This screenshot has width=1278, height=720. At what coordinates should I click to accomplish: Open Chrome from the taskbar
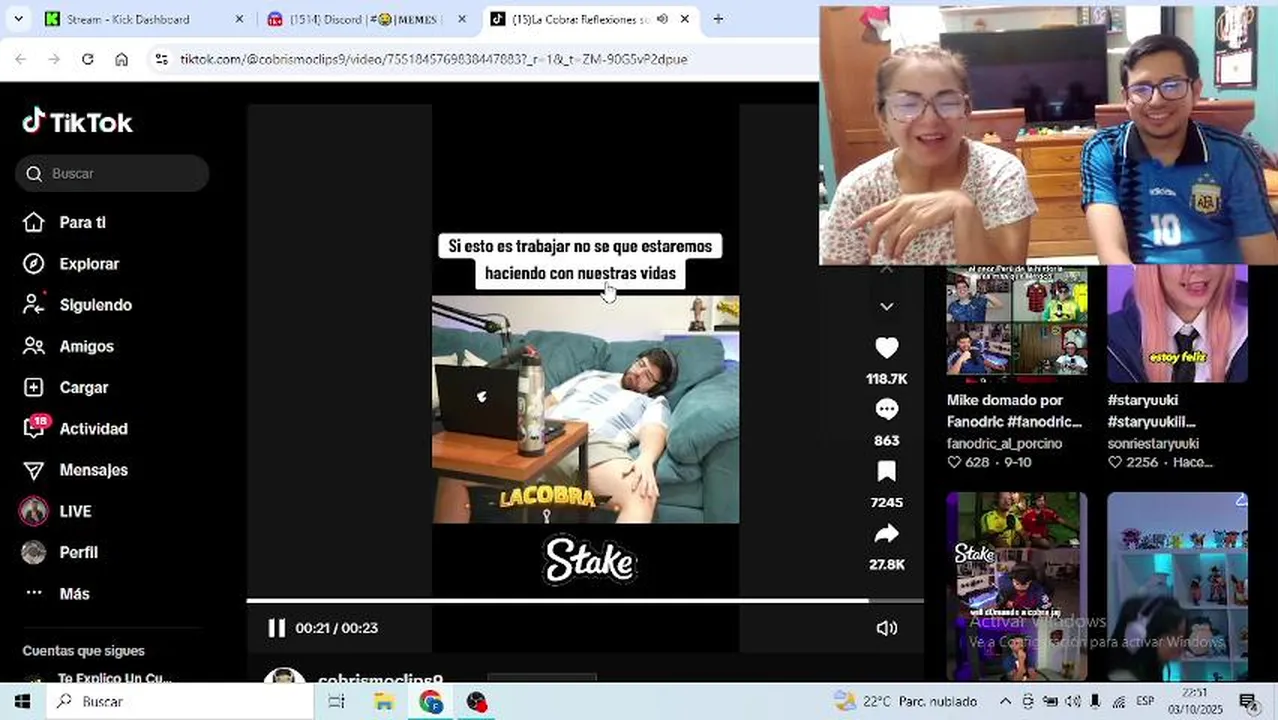431,701
